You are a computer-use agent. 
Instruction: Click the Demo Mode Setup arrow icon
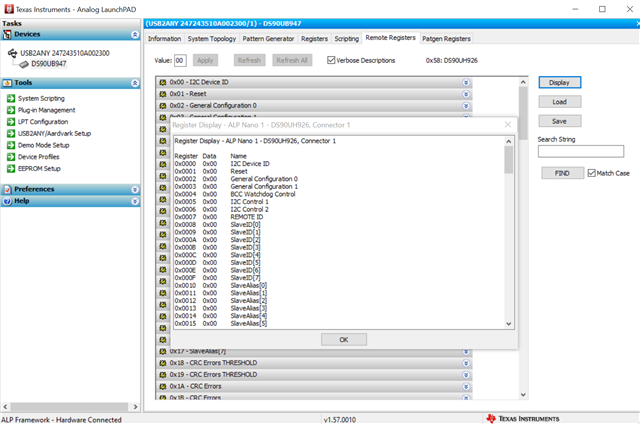[11, 145]
